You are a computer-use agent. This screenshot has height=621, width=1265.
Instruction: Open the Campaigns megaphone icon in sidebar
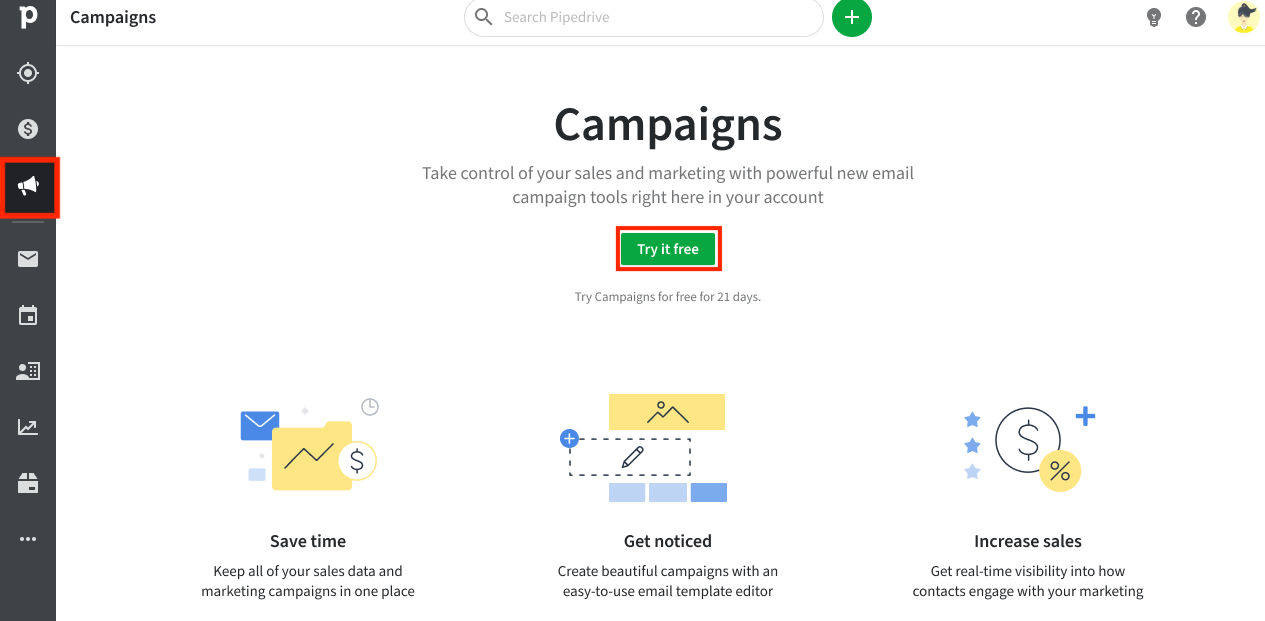[x=28, y=185]
